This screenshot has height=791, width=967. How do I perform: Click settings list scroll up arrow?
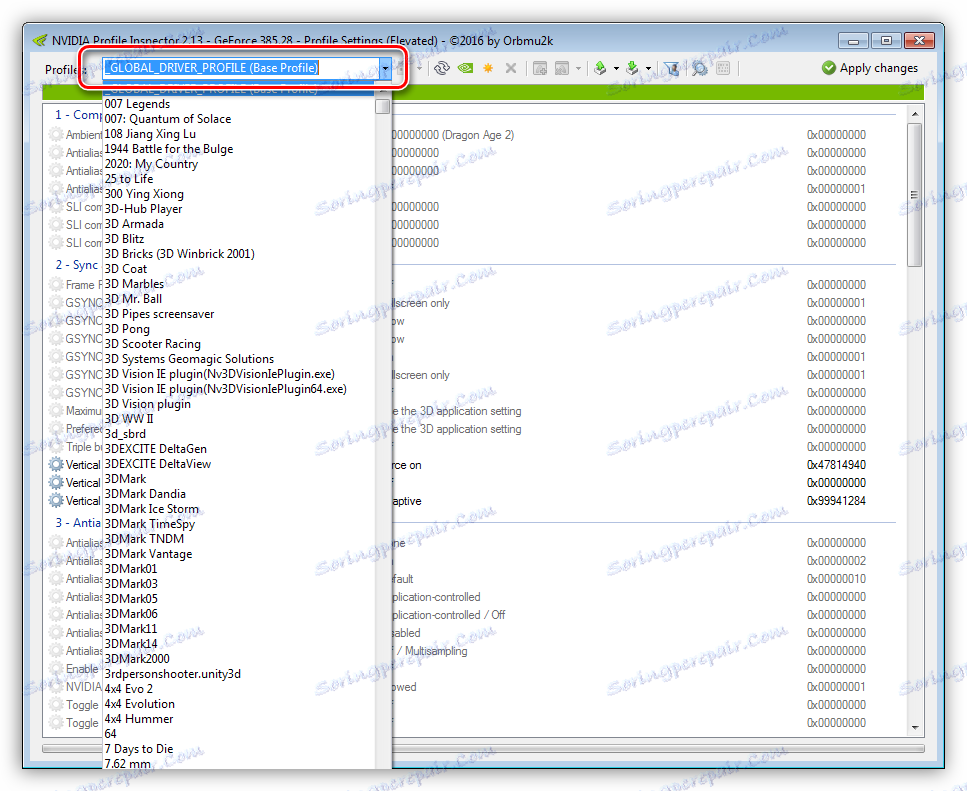915,114
